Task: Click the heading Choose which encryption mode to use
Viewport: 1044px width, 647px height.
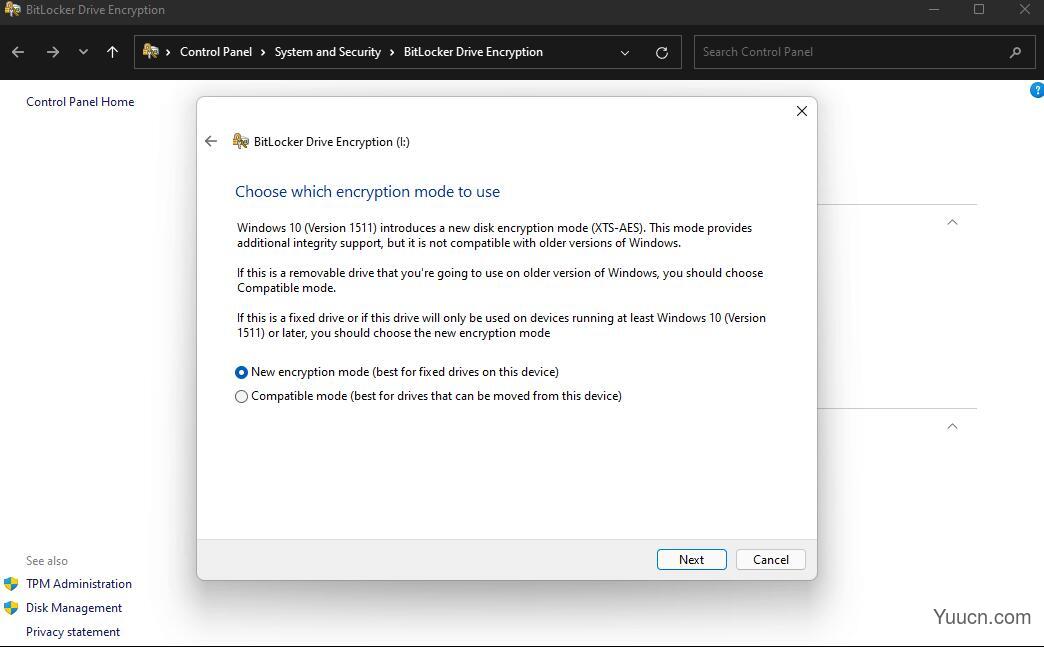Action: pyautogui.click(x=368, y=192)
